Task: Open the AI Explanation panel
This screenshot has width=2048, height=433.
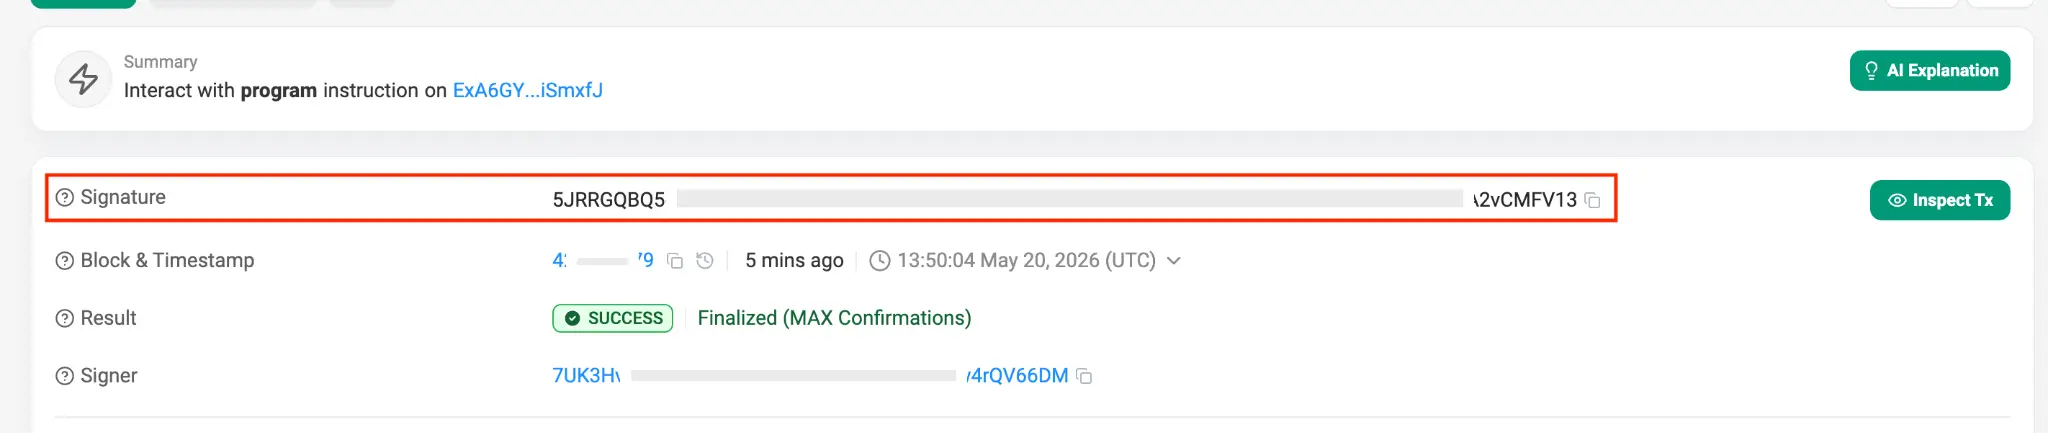Action: (1930, 71)
